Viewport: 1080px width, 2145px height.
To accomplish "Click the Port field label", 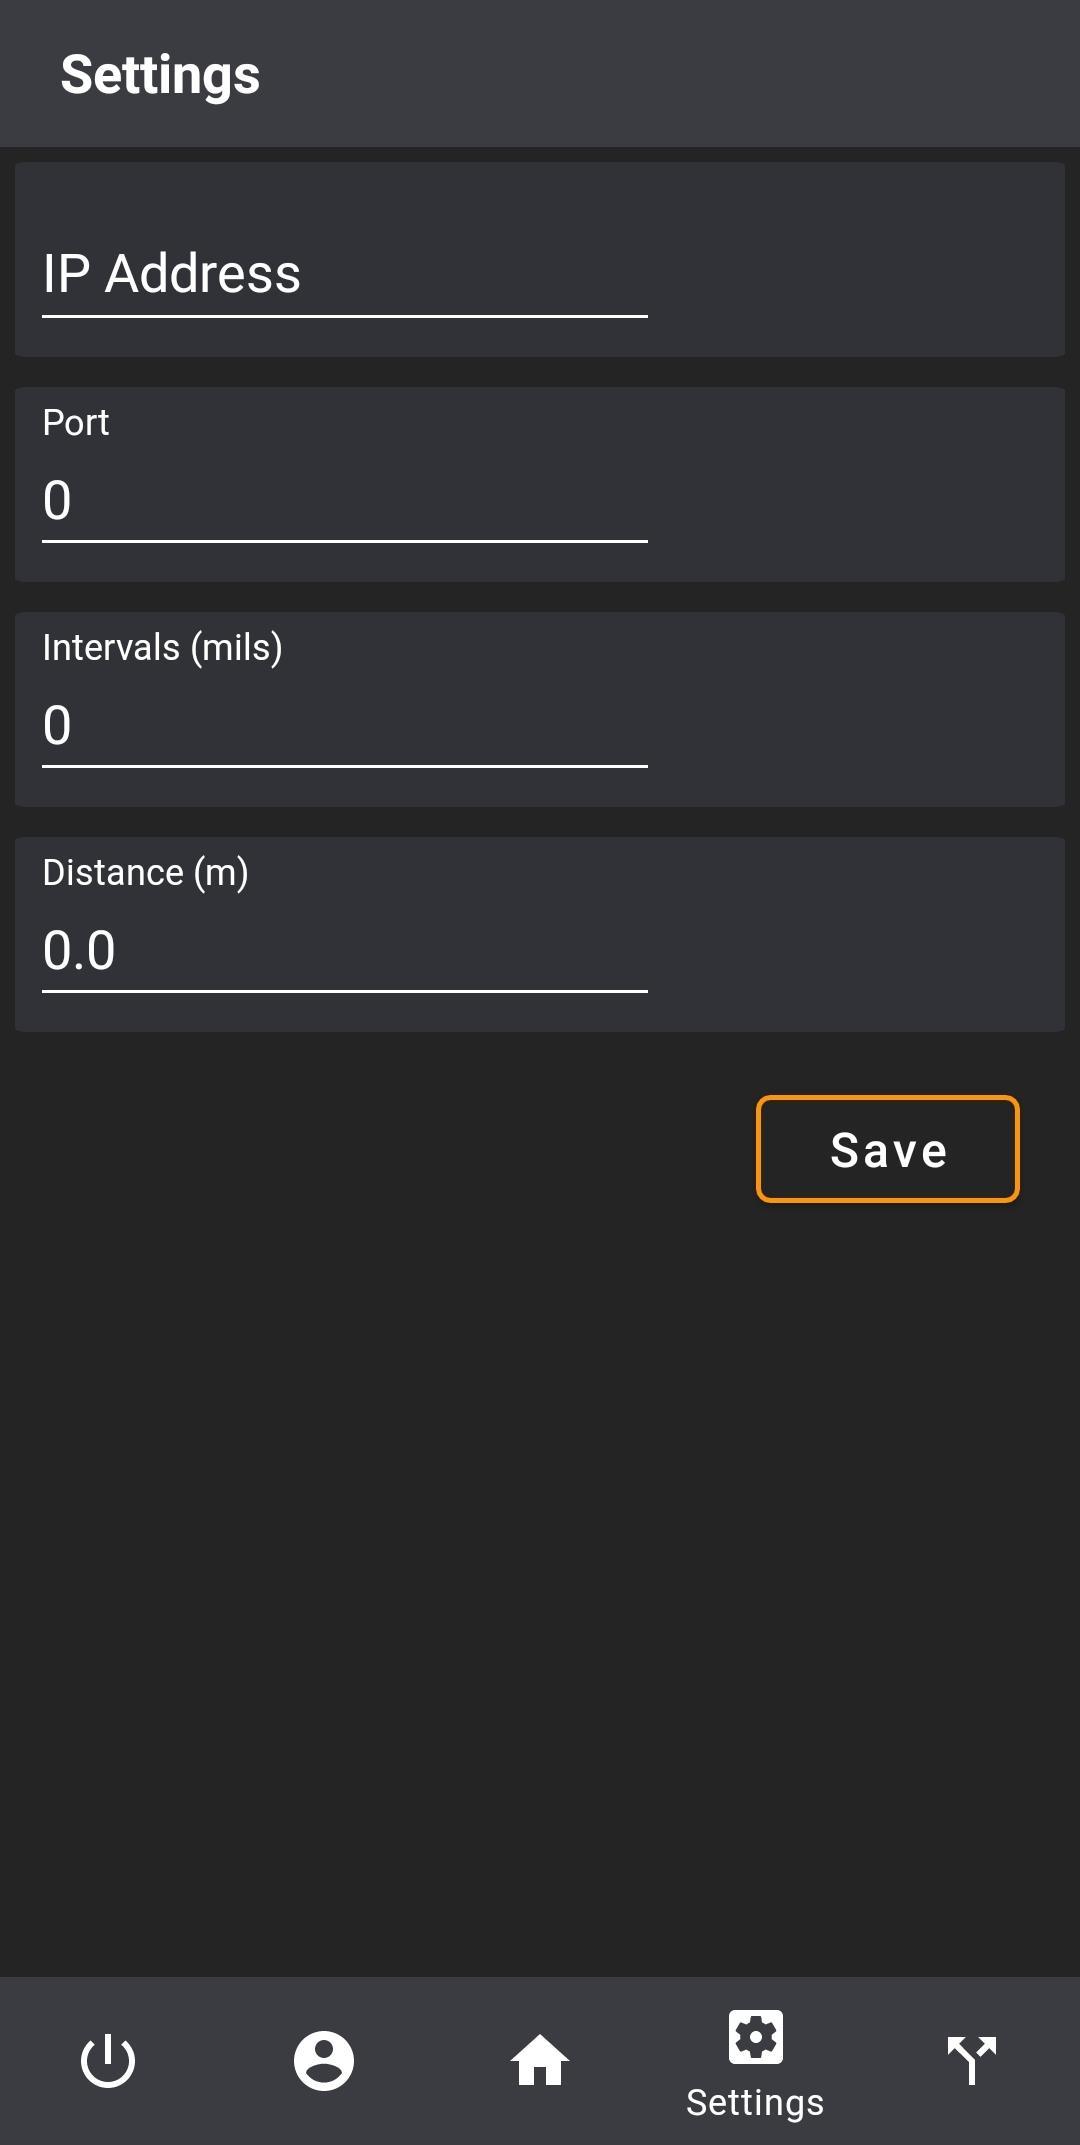I will [x=76, y=423].
